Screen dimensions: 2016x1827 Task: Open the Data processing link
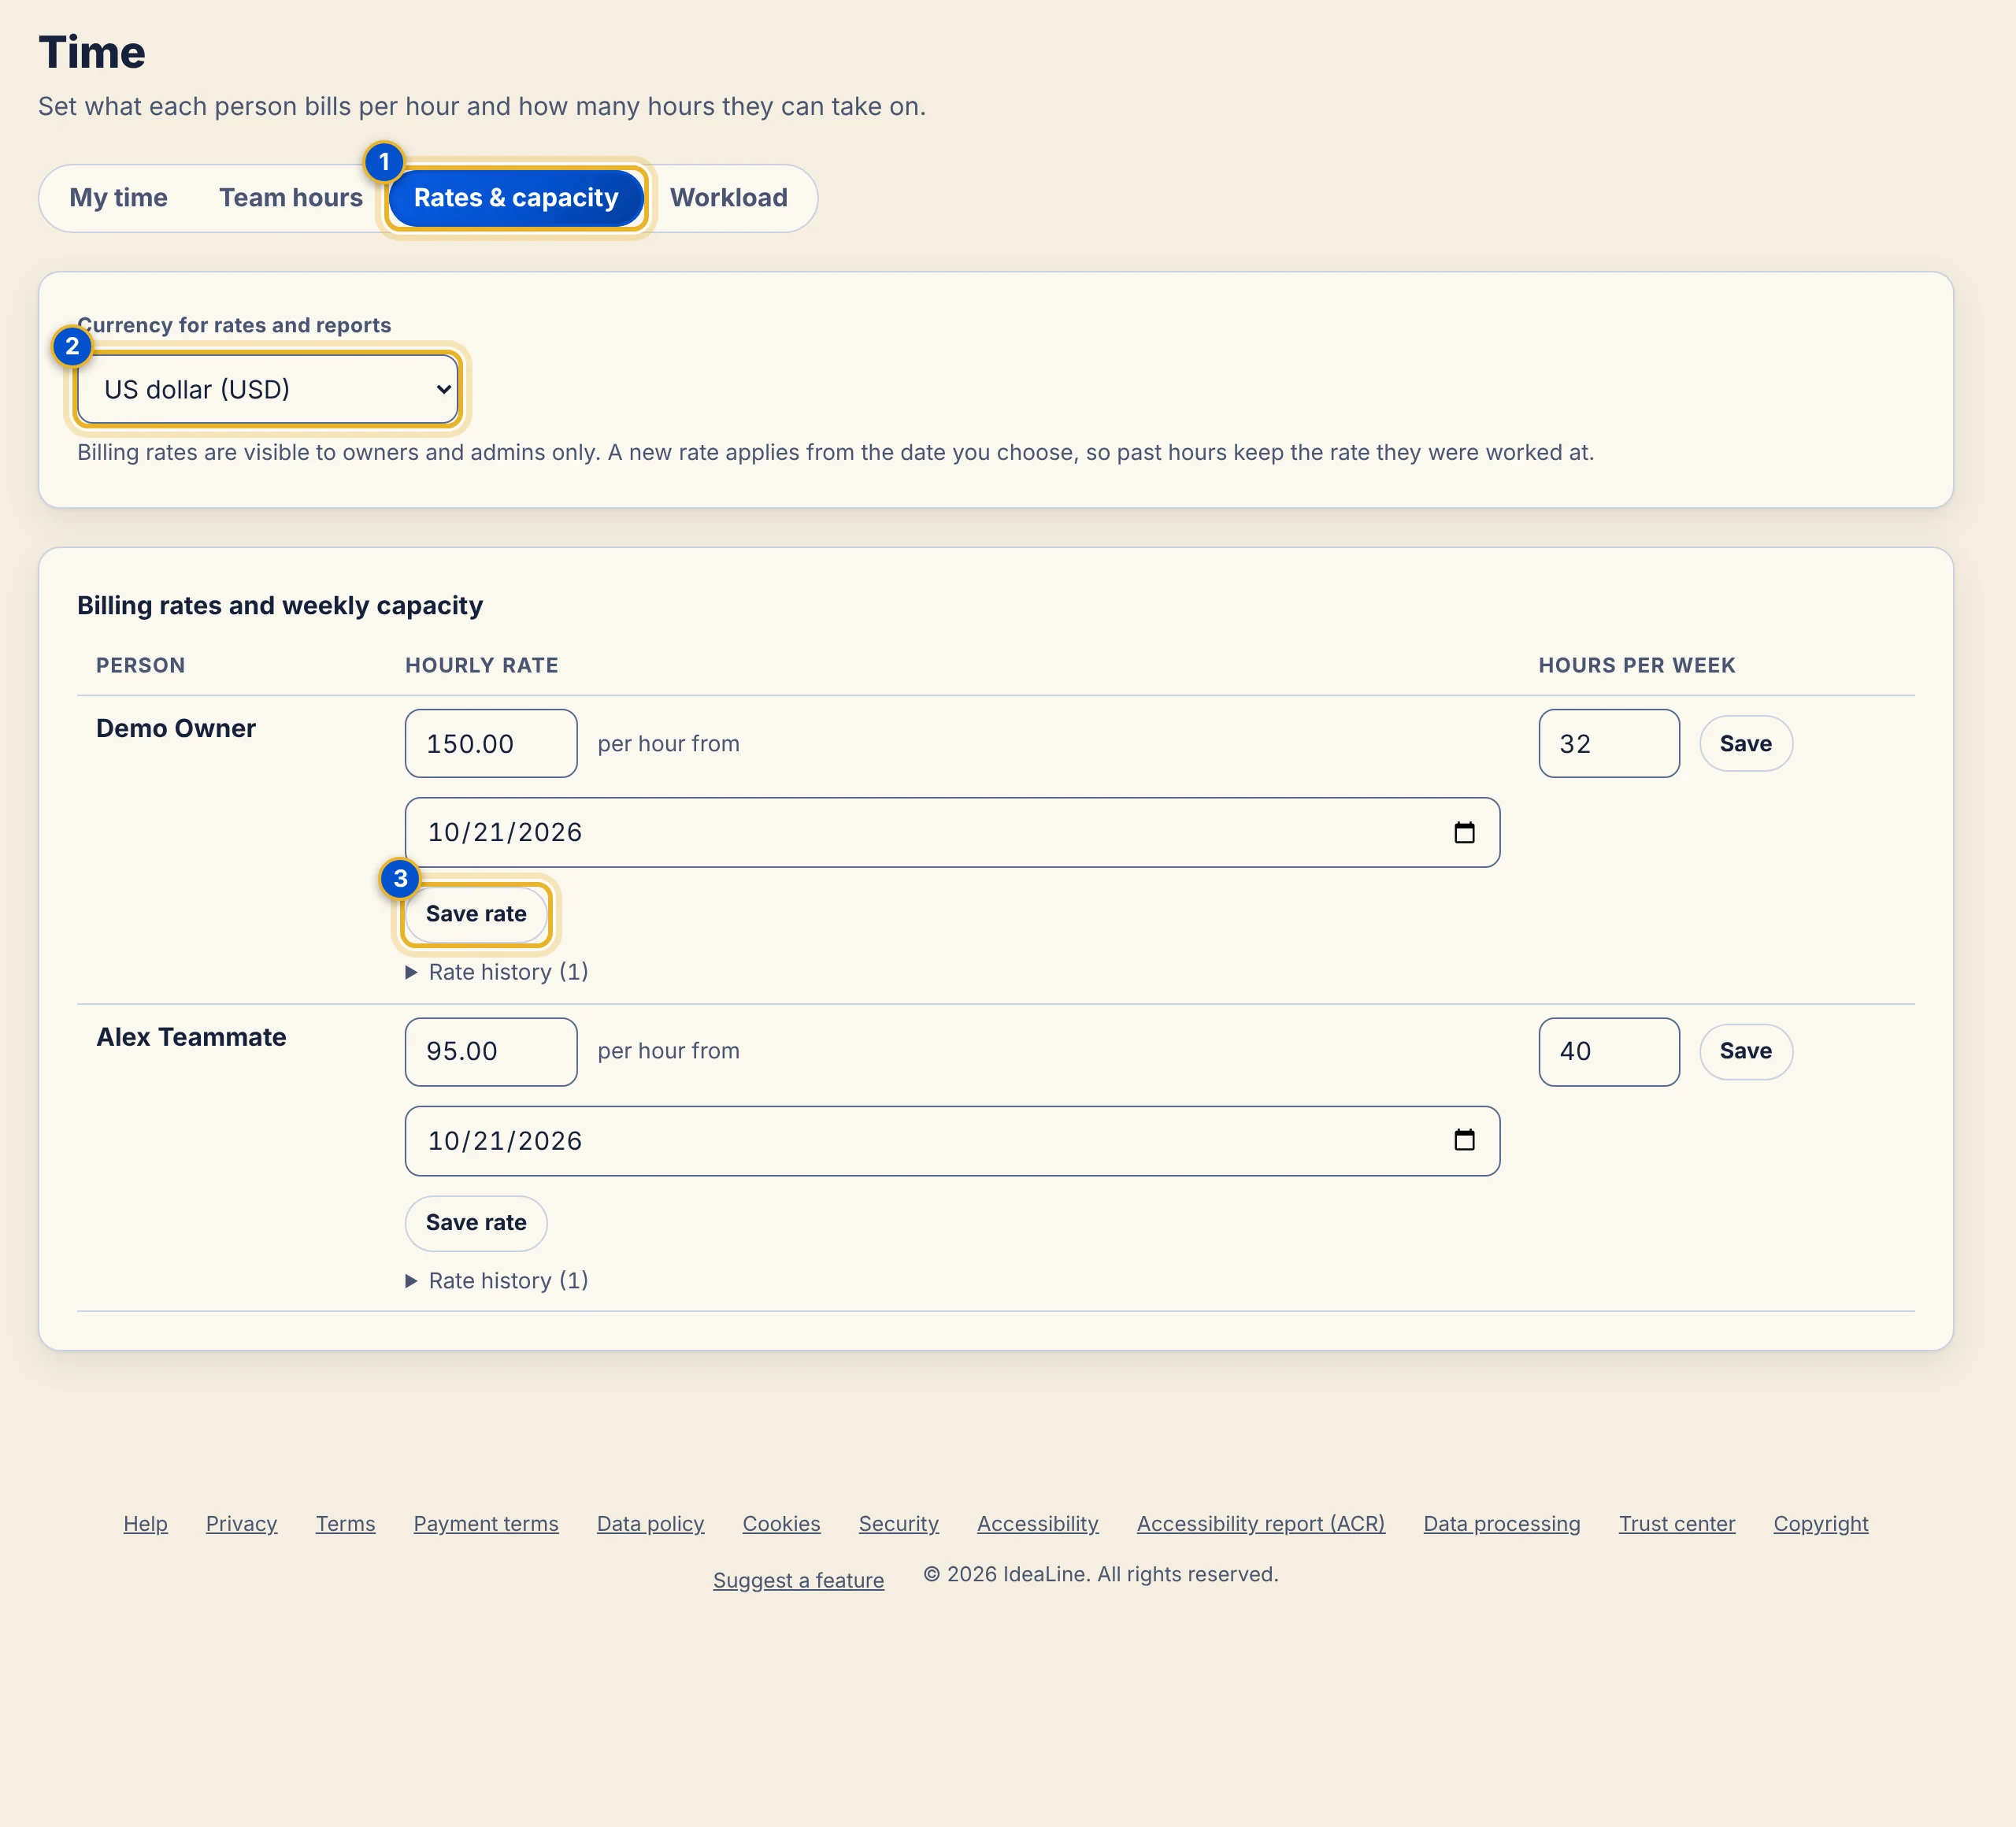click(1501, 1524)
